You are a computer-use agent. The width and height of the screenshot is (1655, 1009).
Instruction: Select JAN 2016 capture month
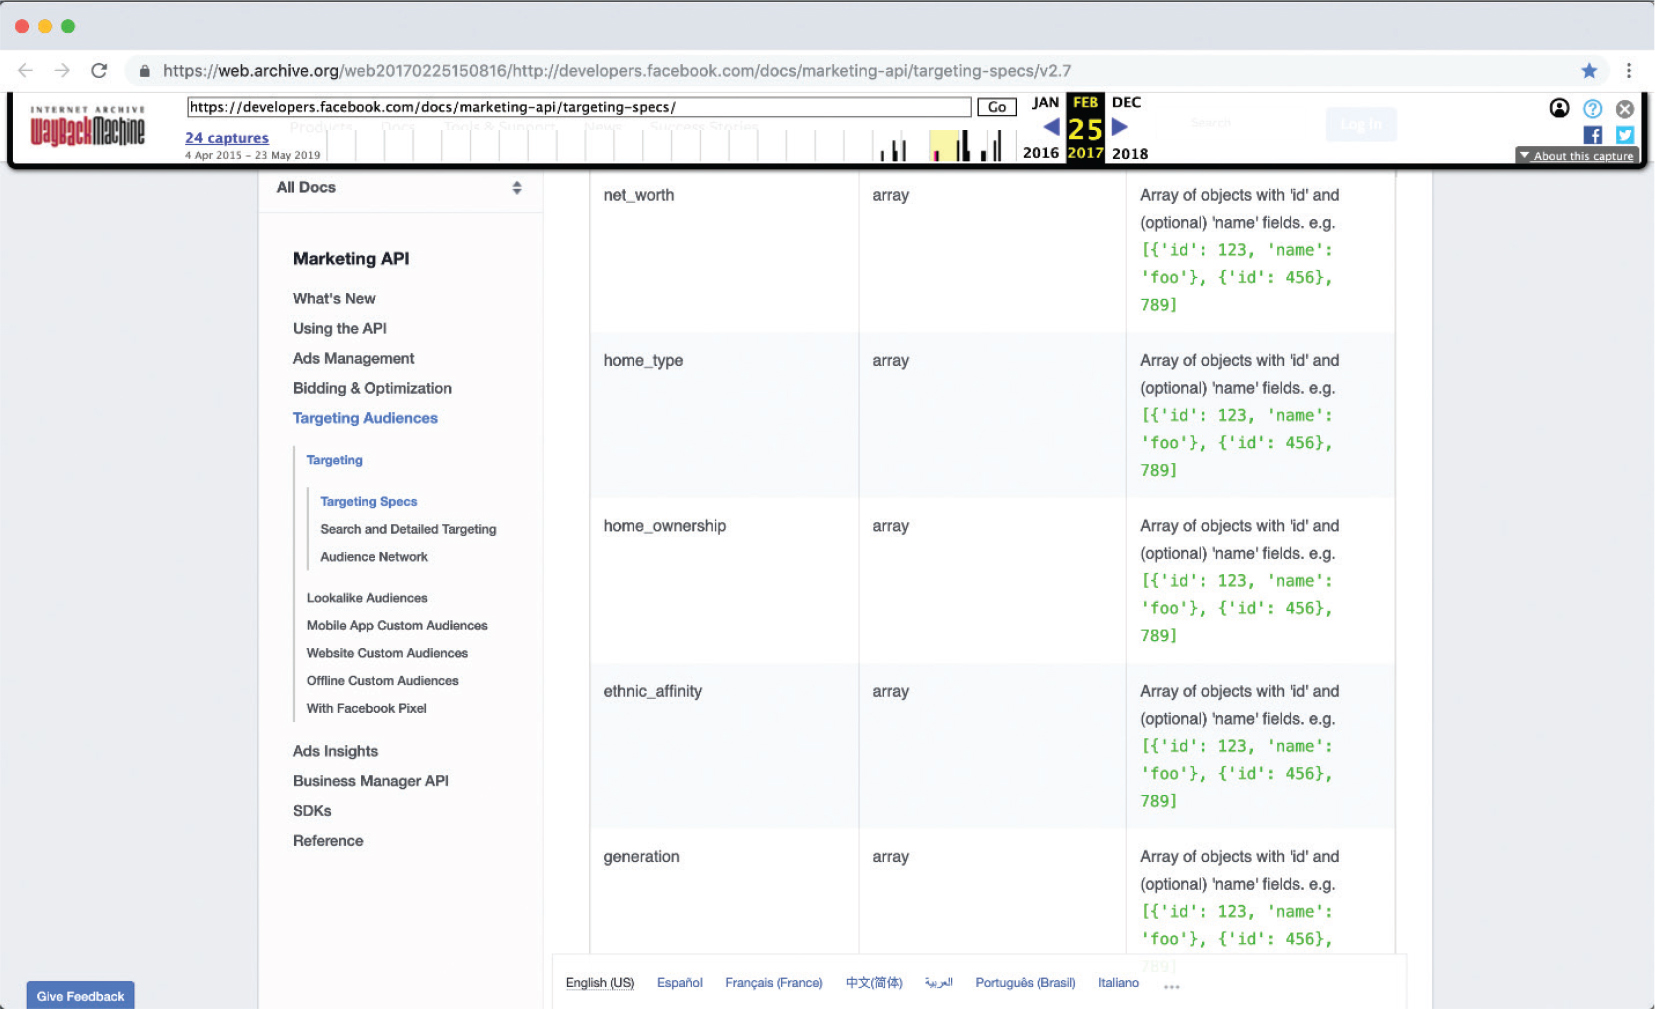point(1043,127)
